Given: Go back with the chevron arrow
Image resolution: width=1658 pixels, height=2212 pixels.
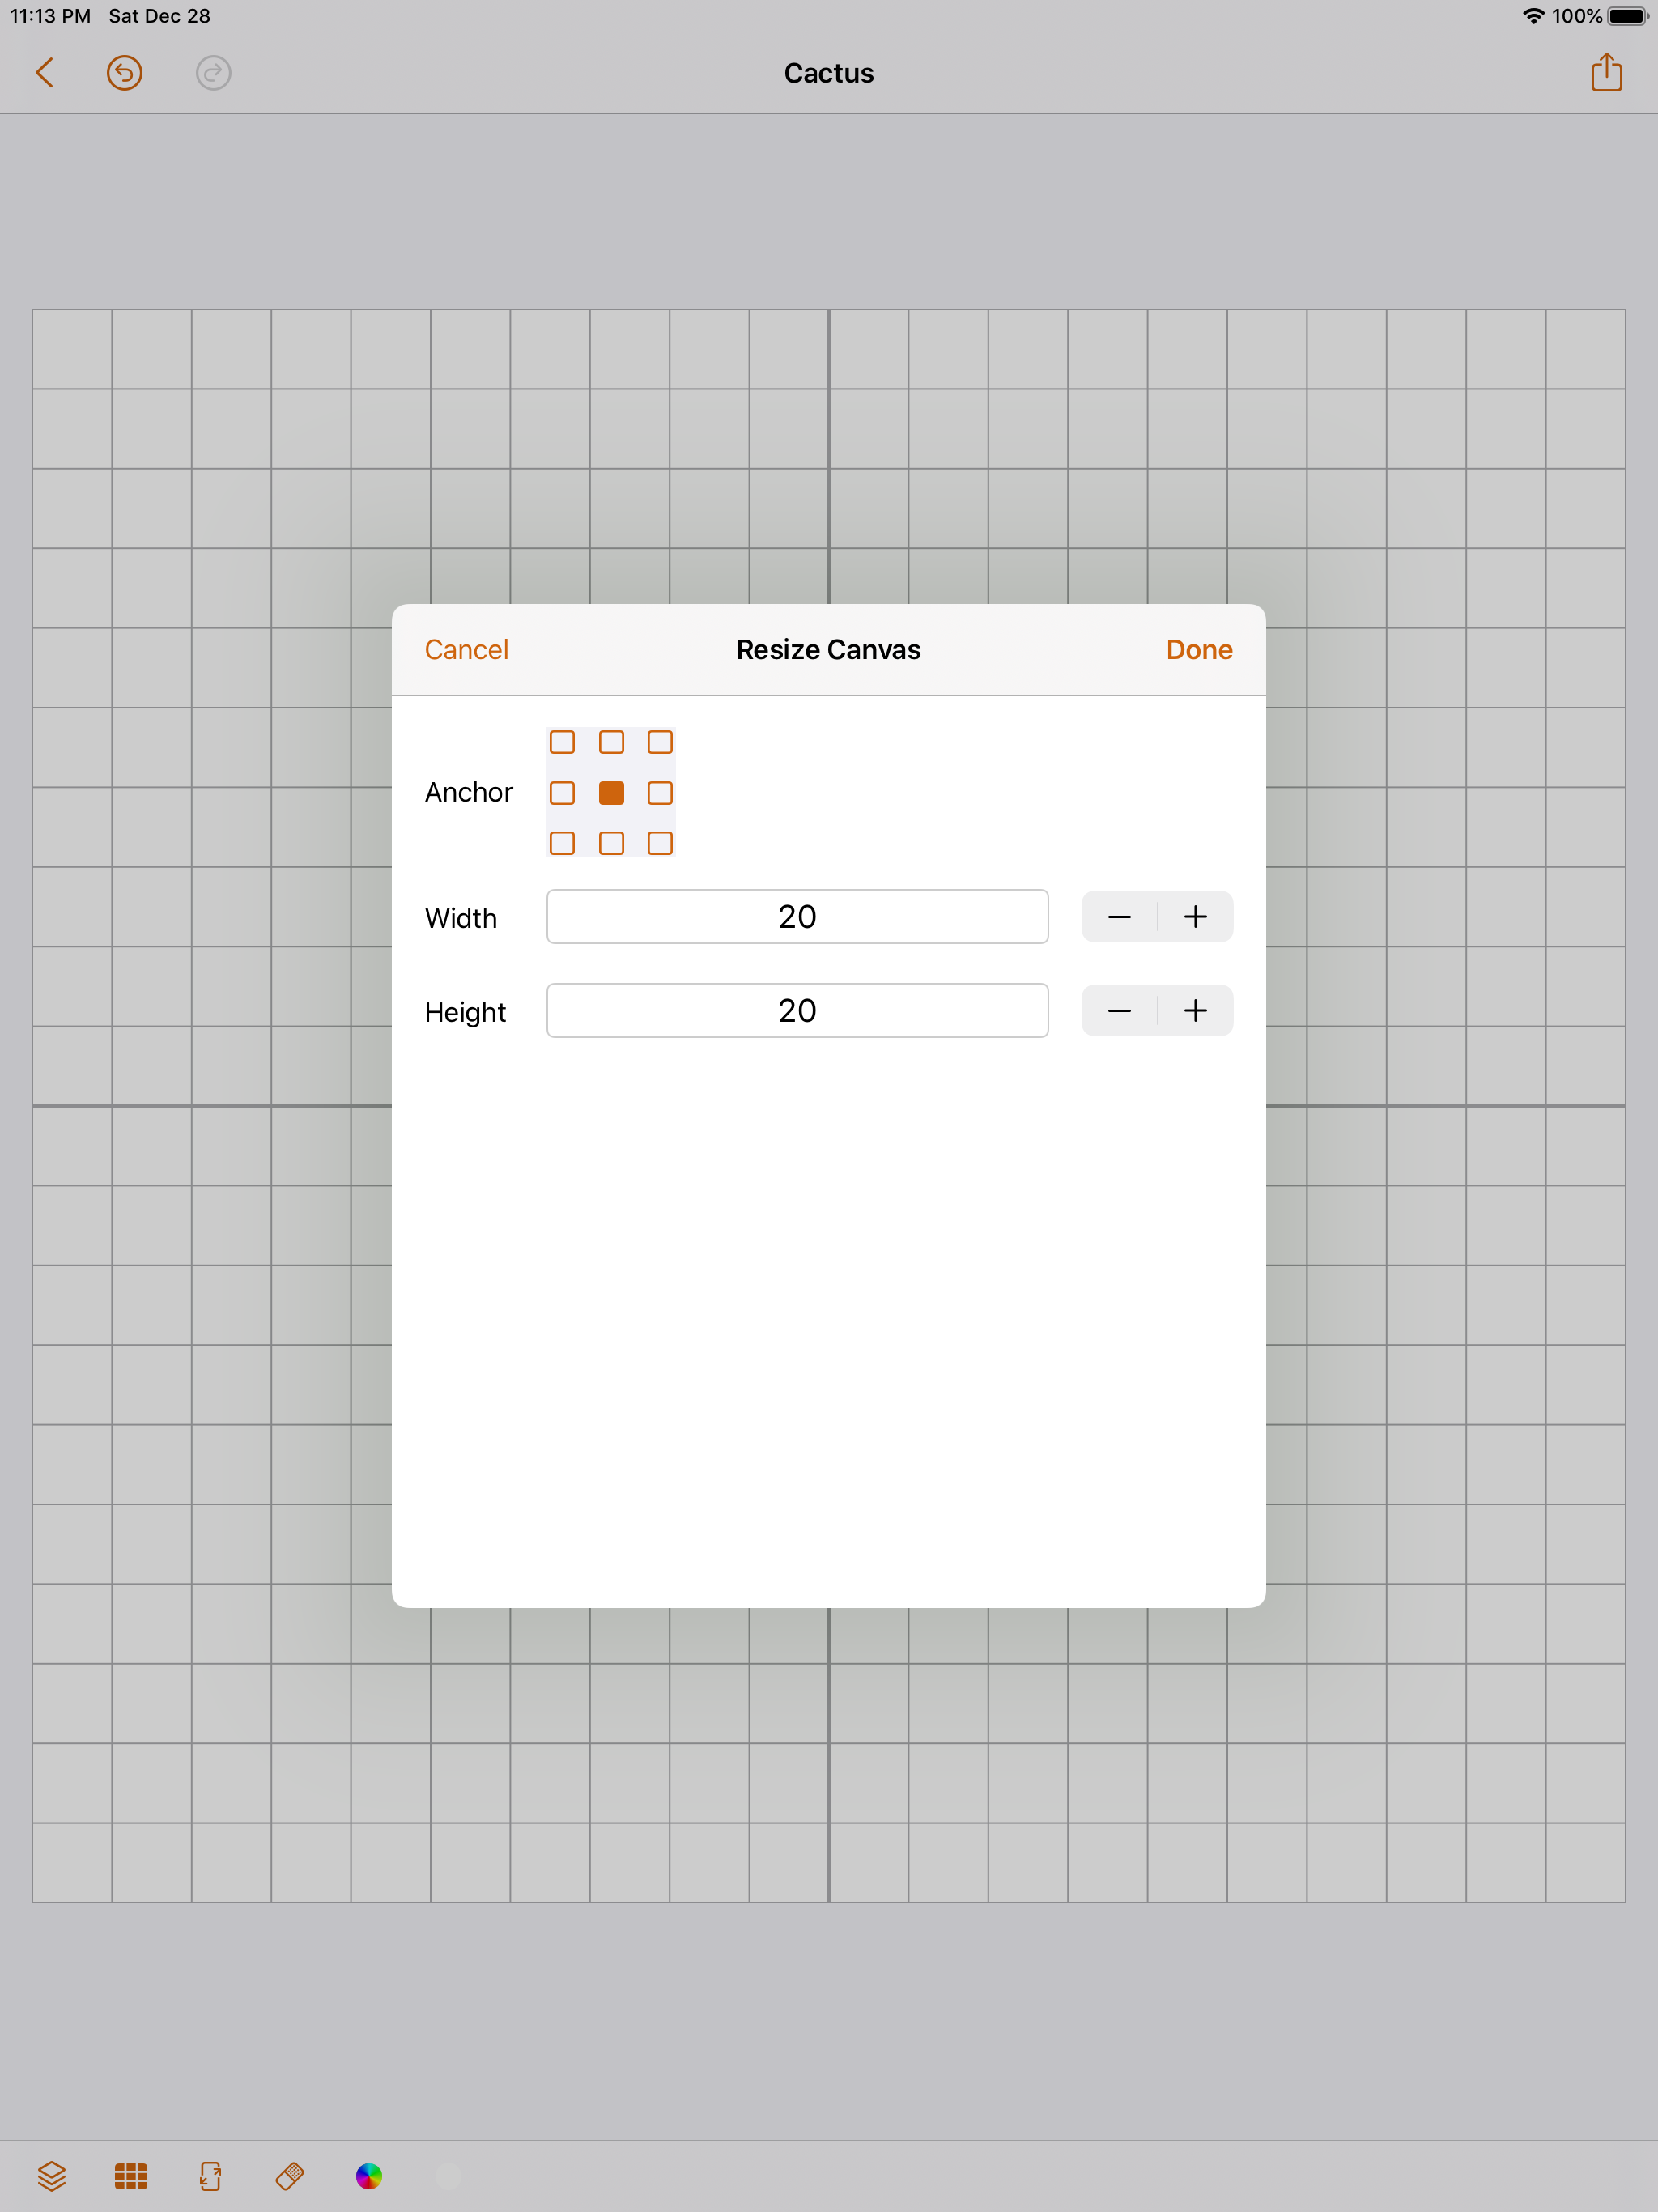Looking at the screenshot, I should (44, 73).
